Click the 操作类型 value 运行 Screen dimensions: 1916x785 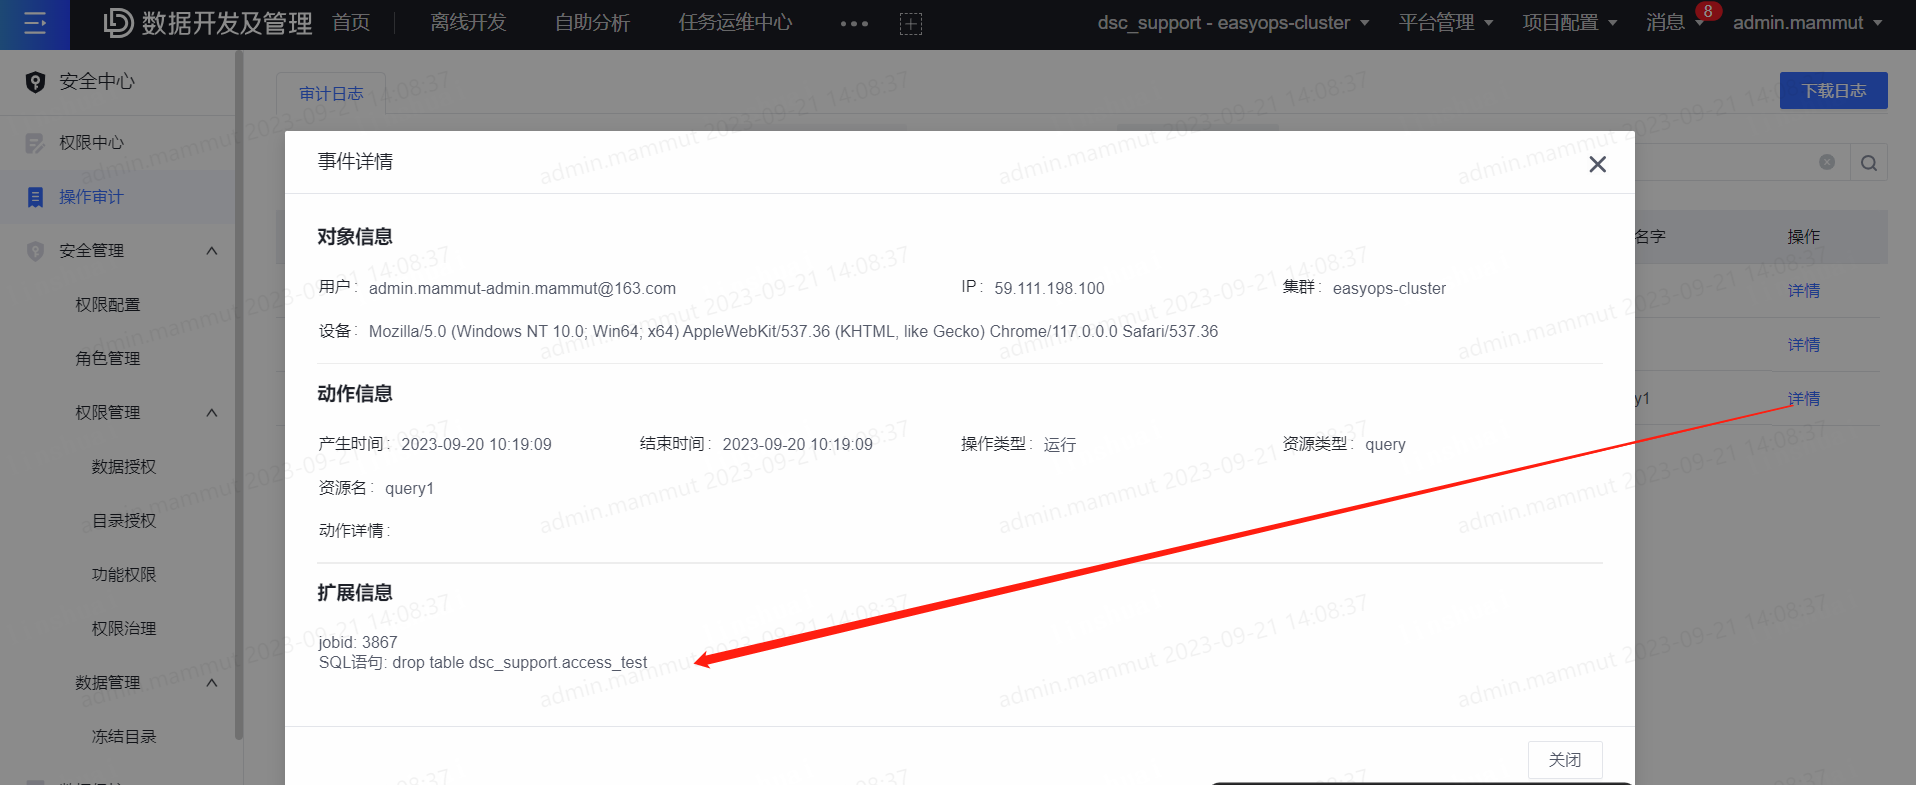1060,445
